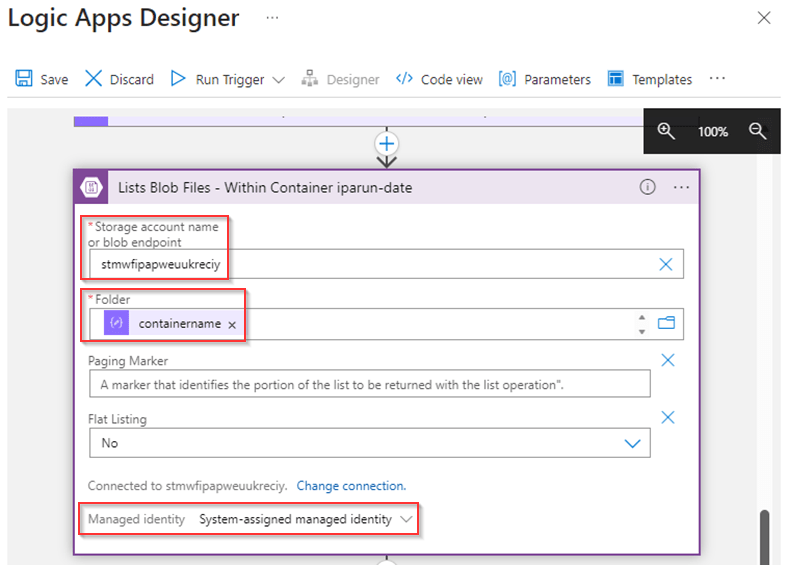The width and height of the screenshot is (787, 565).
Task: Discard changes using the X icon
Action: tap(93, 79)
